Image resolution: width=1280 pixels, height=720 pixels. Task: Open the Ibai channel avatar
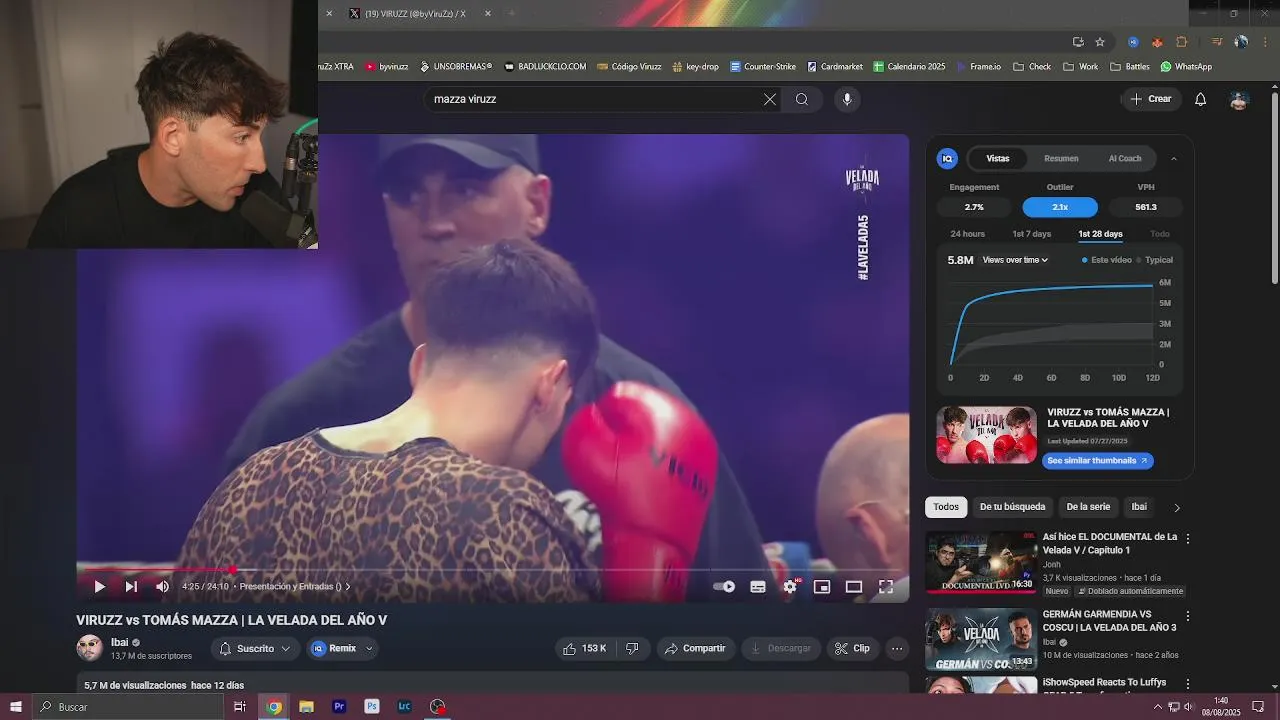click(89, 648)
